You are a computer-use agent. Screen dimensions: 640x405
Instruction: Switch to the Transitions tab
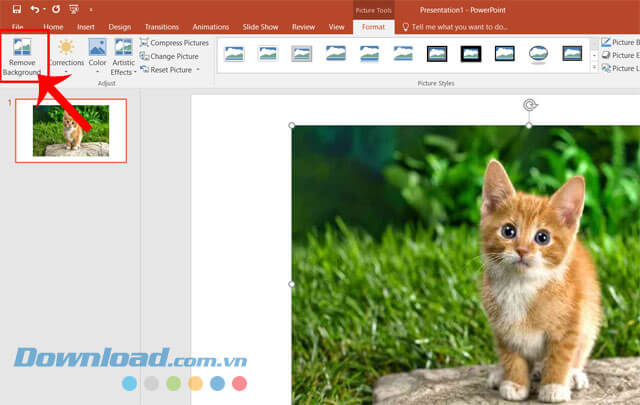point(162,27)
